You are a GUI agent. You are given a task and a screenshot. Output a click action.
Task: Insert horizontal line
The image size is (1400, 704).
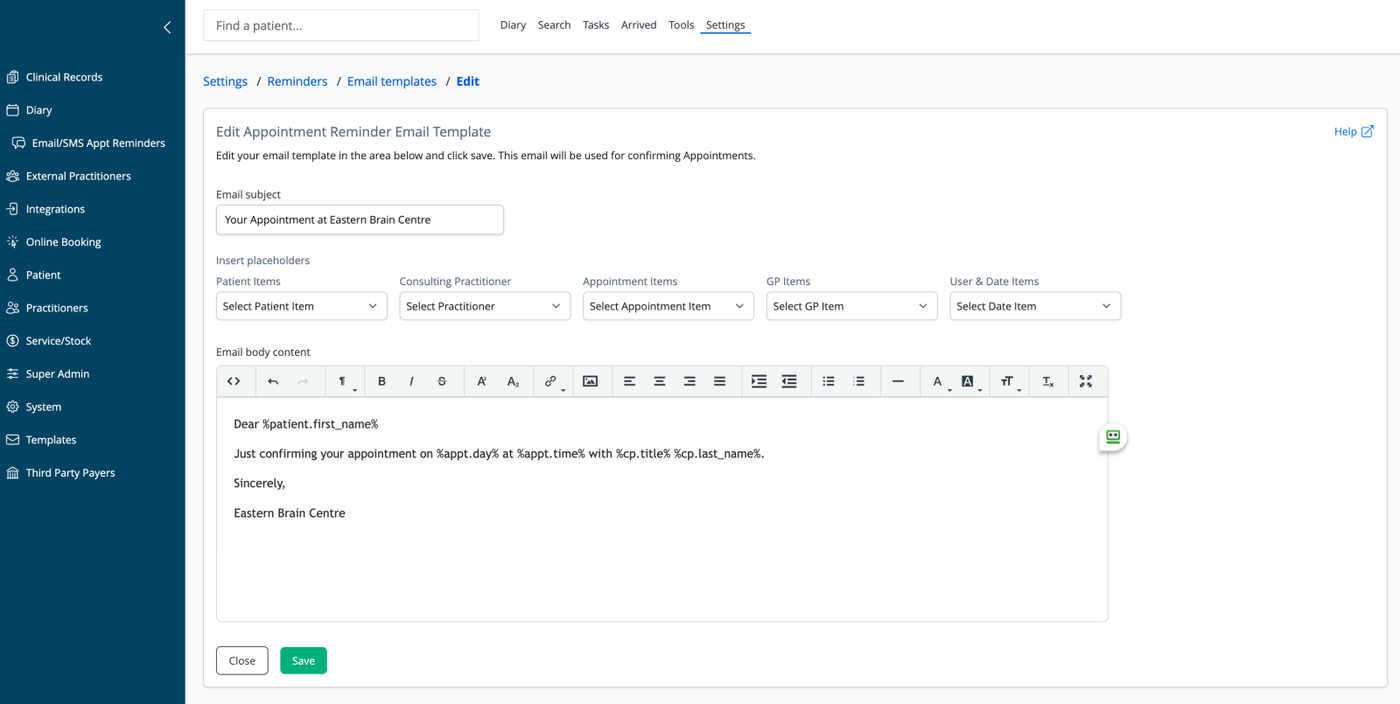[x=898, y=381]
